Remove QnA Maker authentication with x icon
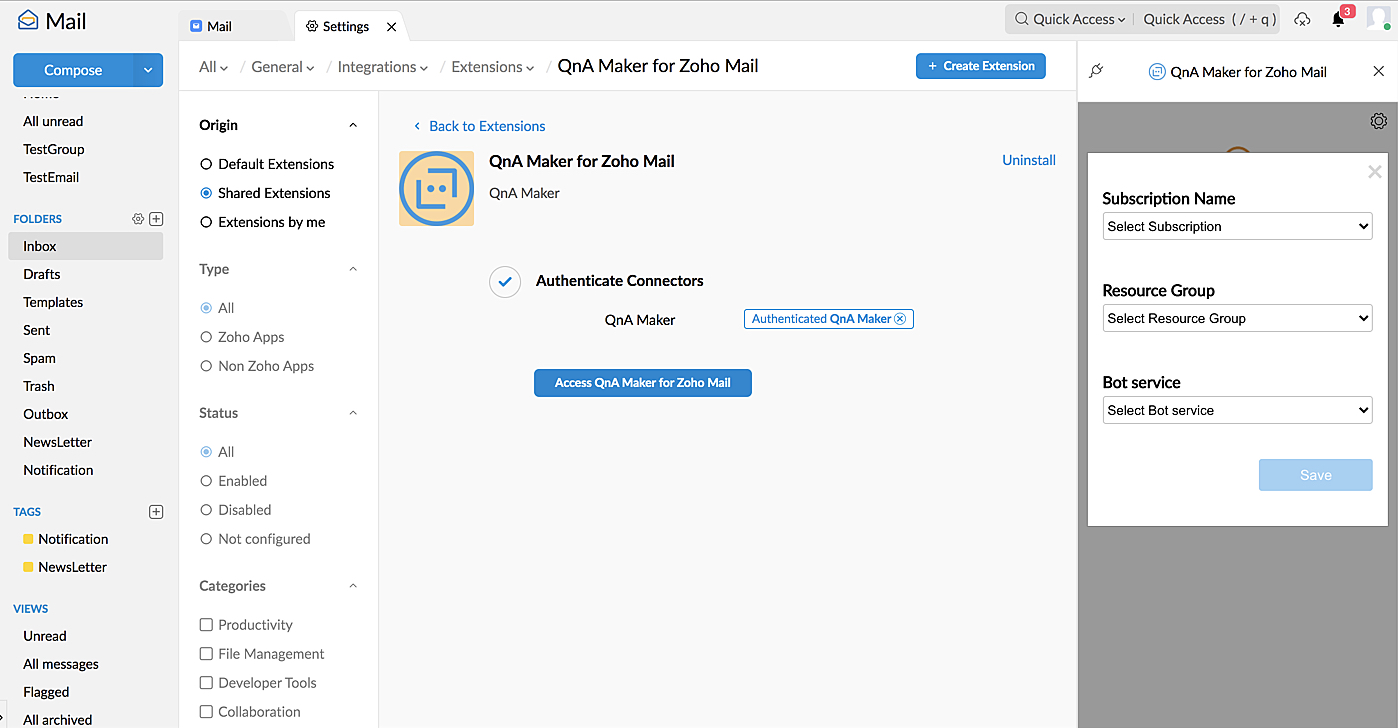This screenshot has width=1398, height=728. tap(900, 319)
